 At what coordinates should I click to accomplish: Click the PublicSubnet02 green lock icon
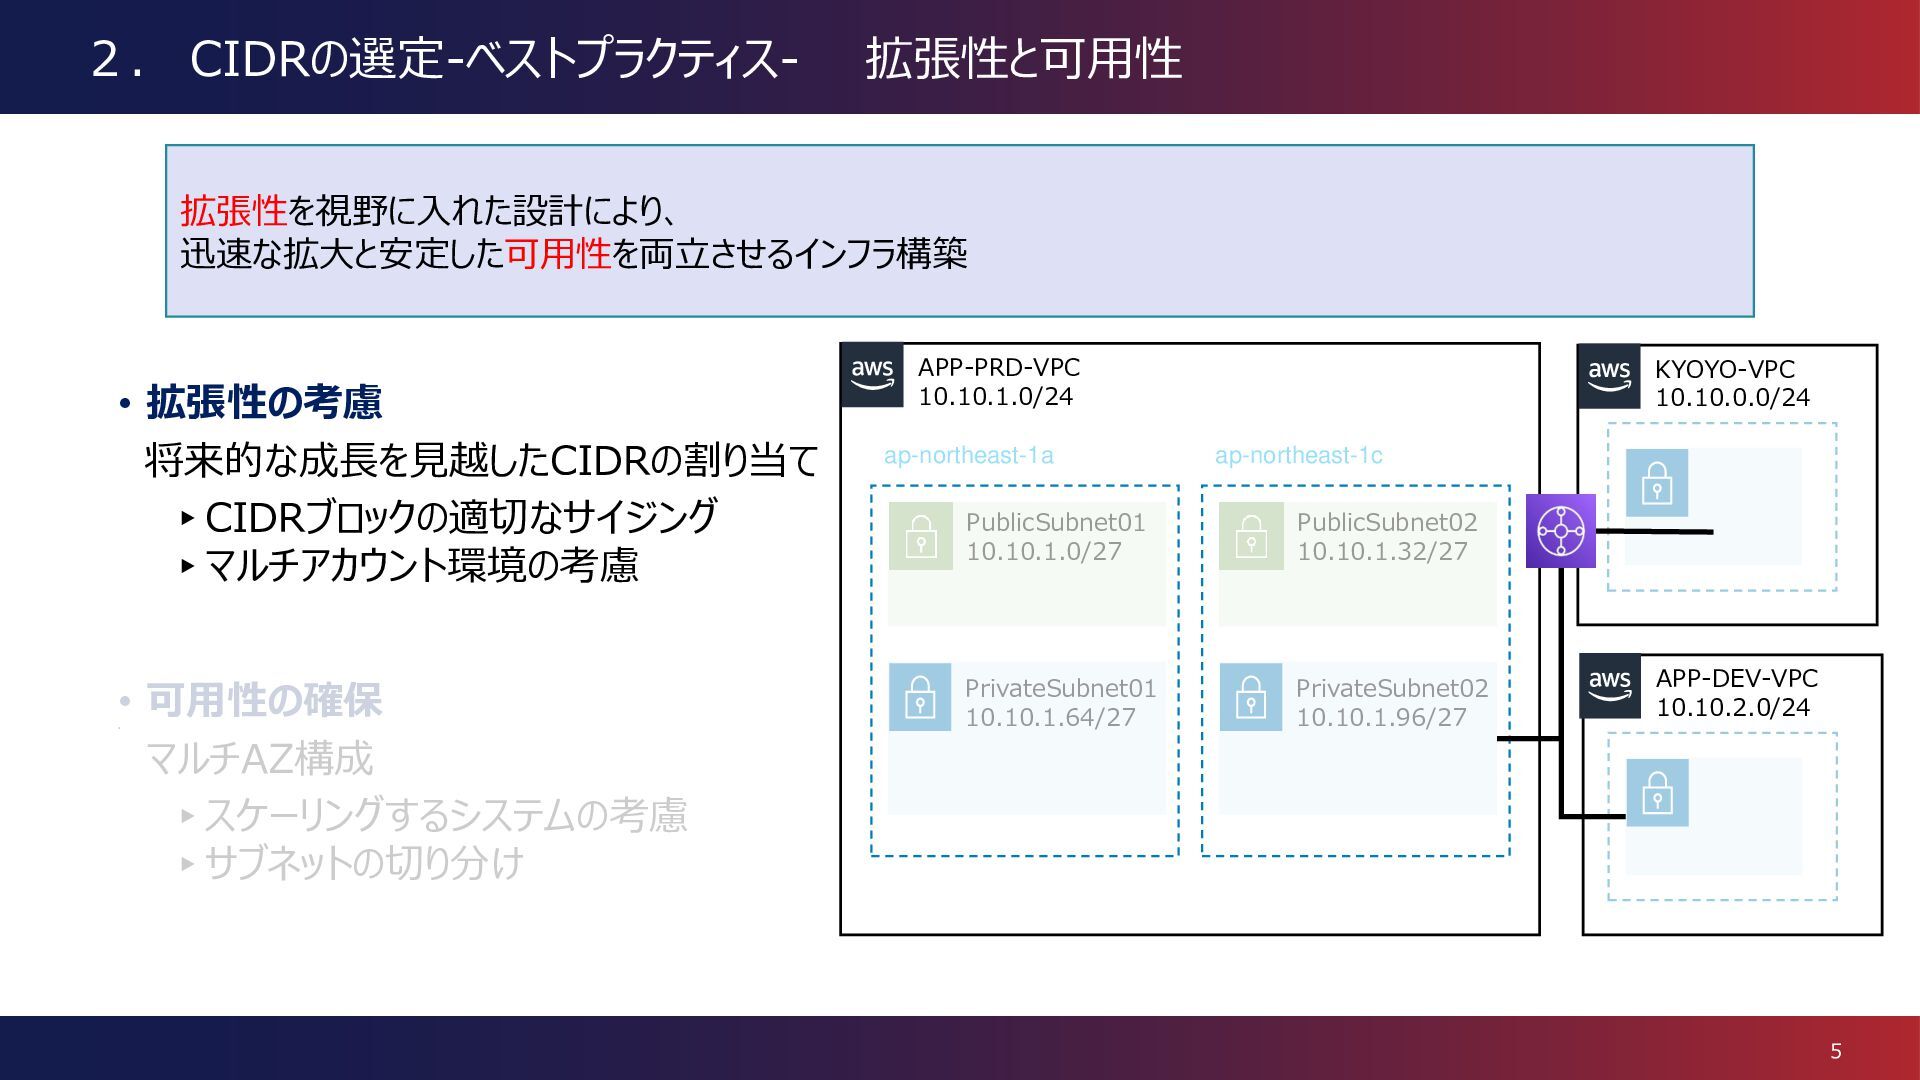coord(1250,536)
